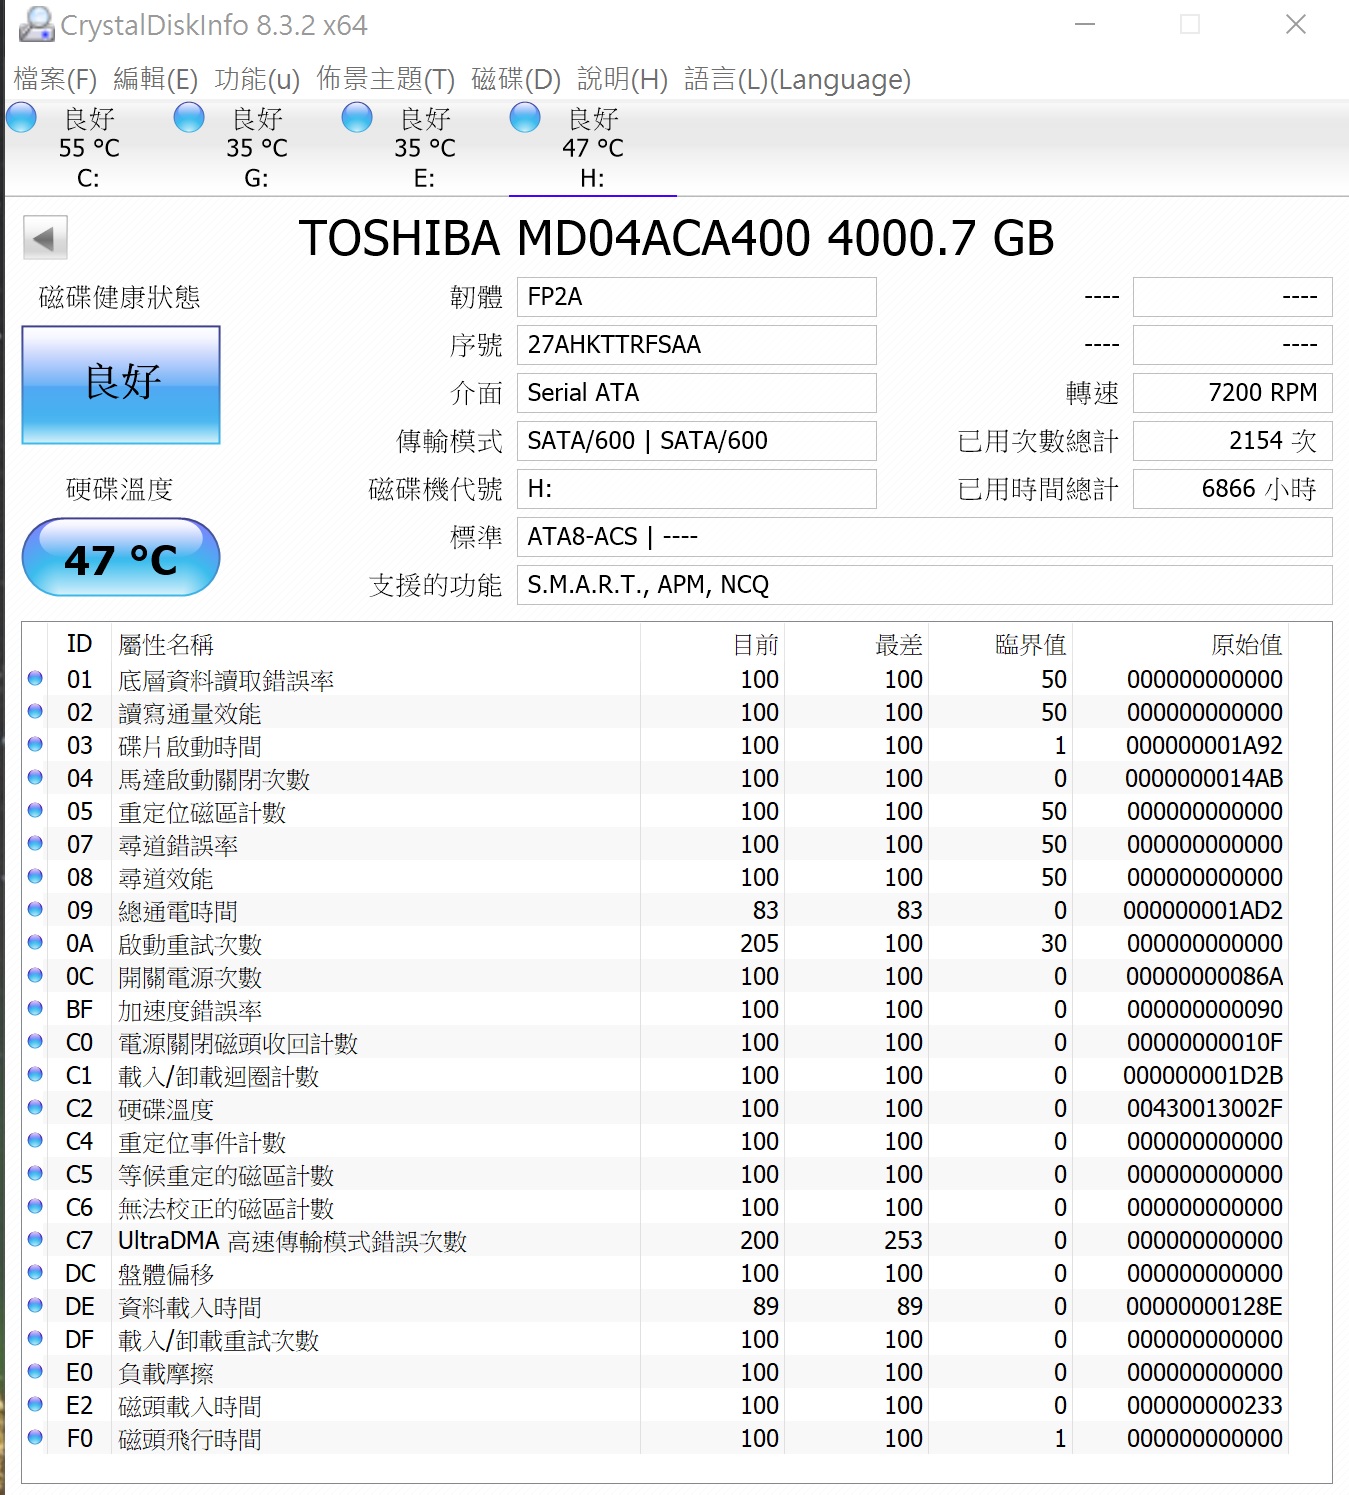Click status dot for attribute 02 row

35,712
